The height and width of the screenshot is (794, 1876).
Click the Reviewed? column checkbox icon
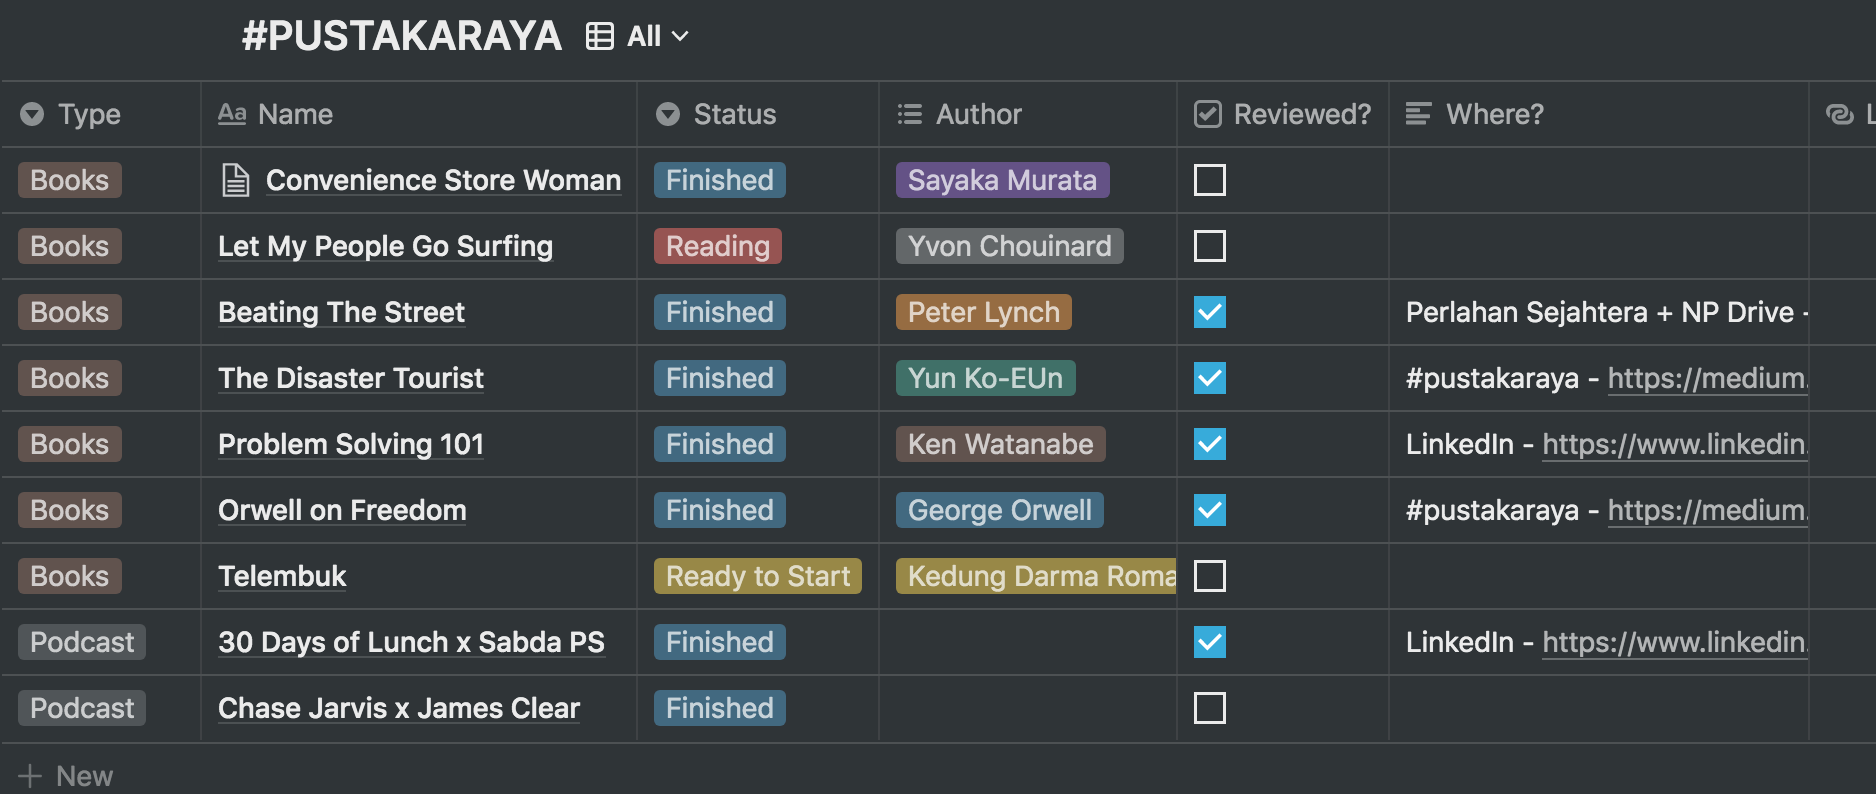tap(1208, 114)
